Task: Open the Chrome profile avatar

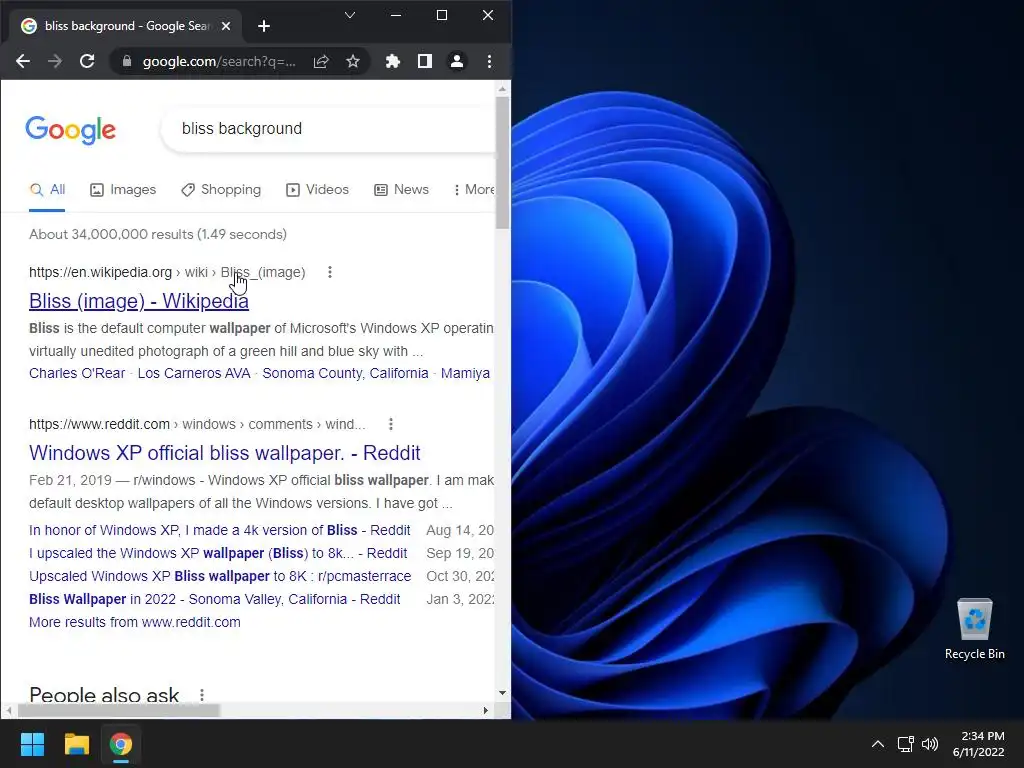Action: [x=456, y=61]
